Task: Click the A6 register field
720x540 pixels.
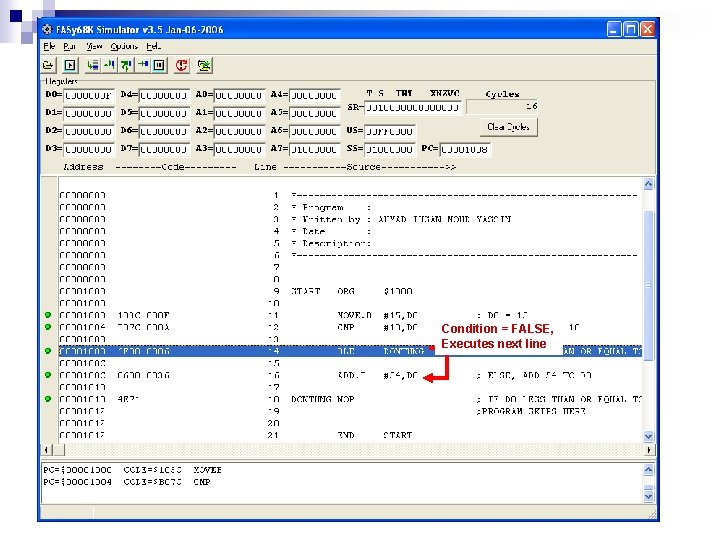Action: click(315, 131)
